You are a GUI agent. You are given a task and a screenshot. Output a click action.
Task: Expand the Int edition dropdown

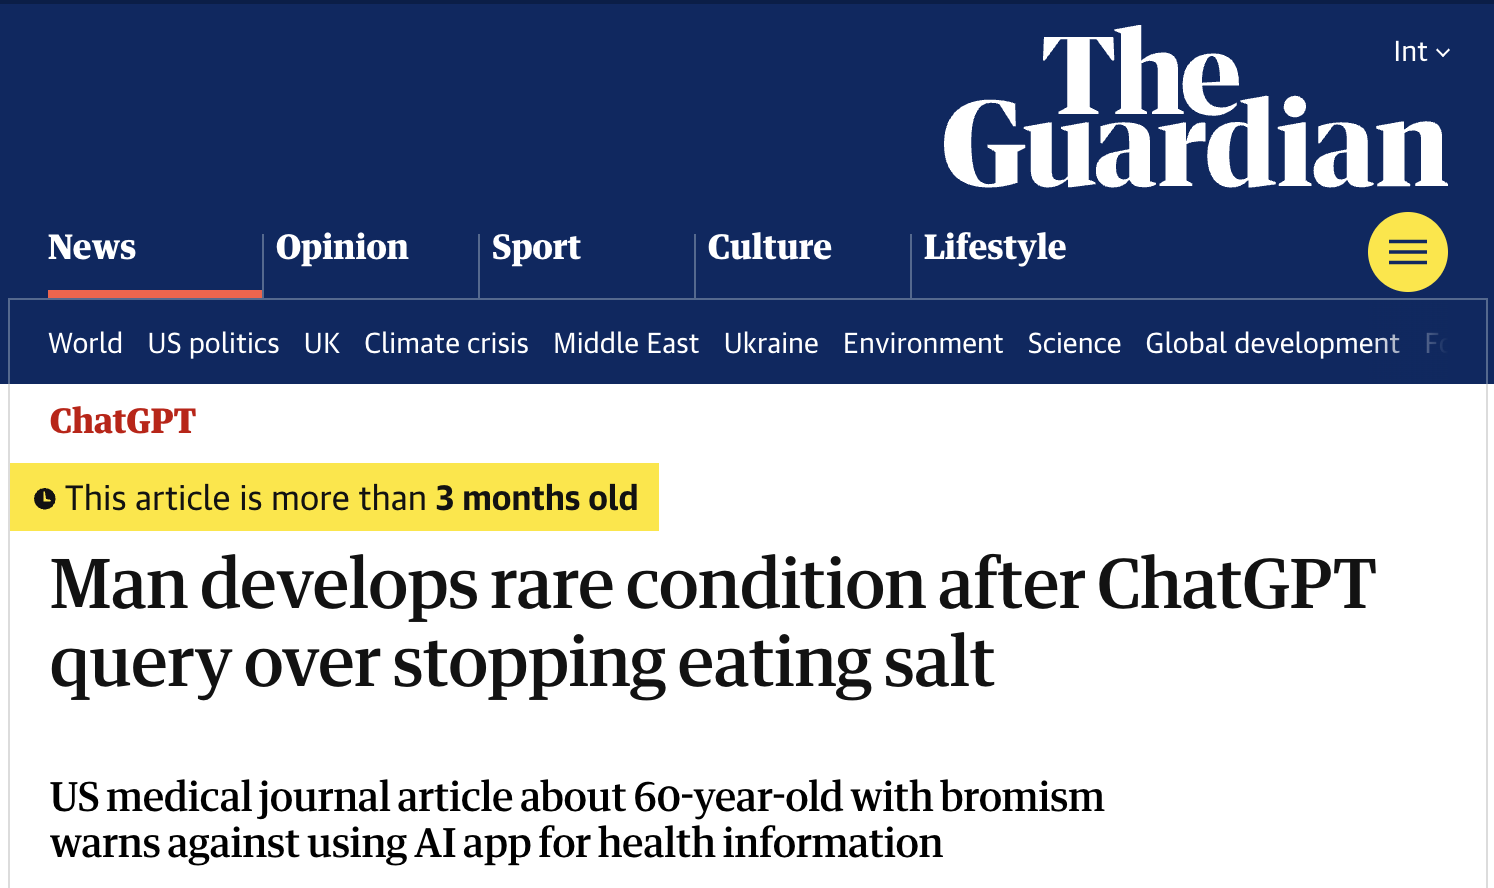coord(1421,52)
